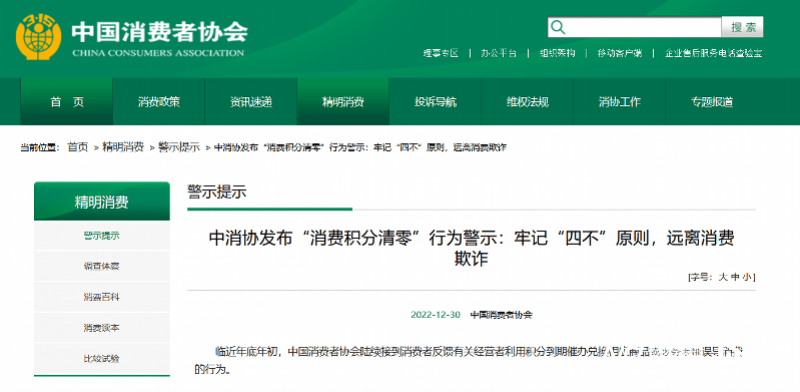Open 消协工作 navigation item

[x=619, y=102]
